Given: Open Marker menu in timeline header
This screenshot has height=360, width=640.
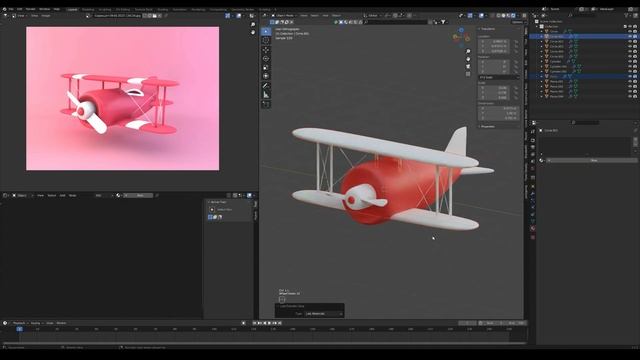Looking at the screenshot, I should pyautogui.click(x=62, y=323).
